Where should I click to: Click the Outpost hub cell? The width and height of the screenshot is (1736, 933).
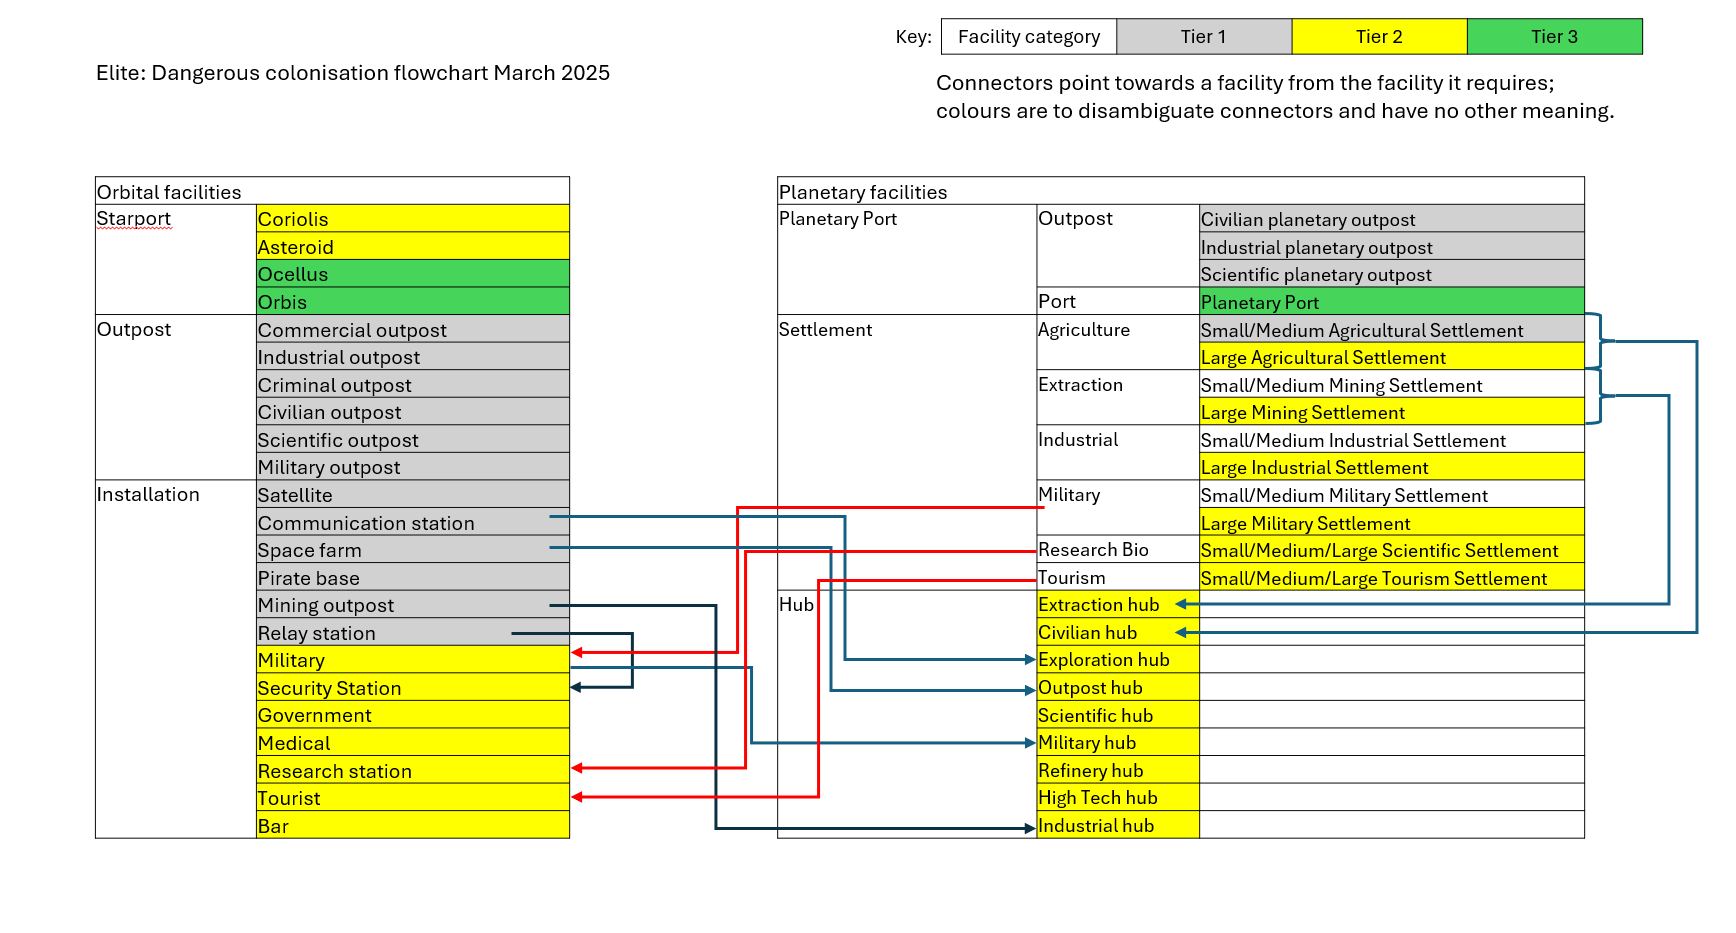pos(1118,687)
